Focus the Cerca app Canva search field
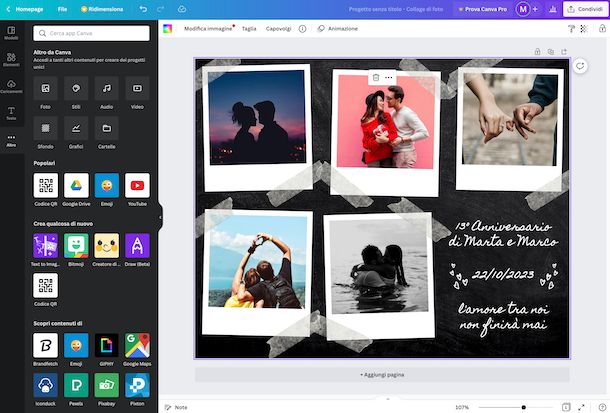This screenshot has height=413, width=610. [x=91, y=33]
